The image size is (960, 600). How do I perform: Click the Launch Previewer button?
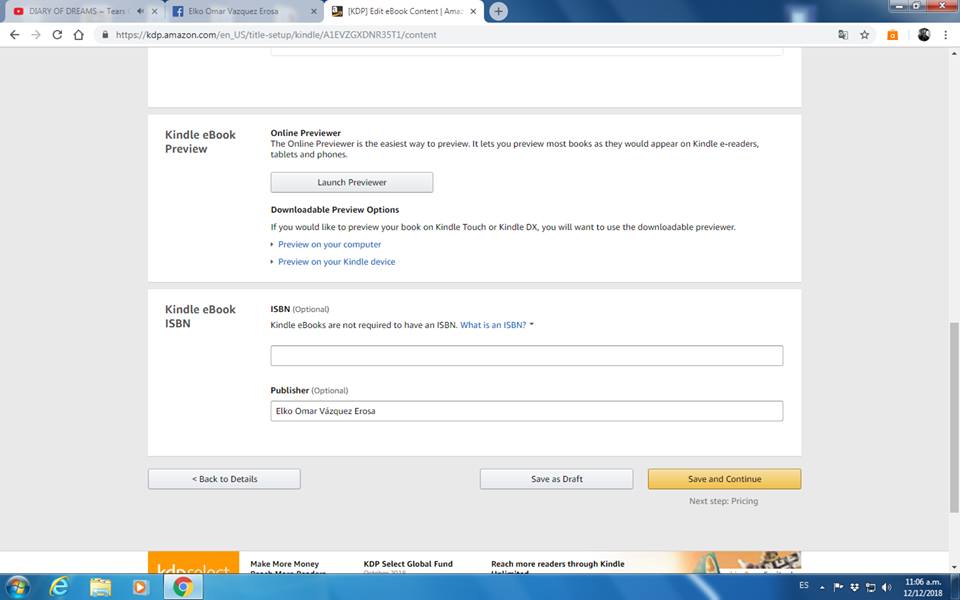point(351,182)
